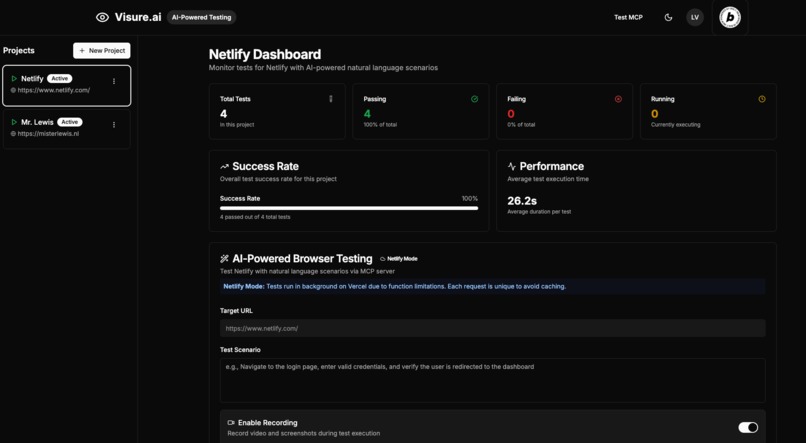Focus the Test Scenario text area
Screen dimensions: 806x443
tap(492, 380)
